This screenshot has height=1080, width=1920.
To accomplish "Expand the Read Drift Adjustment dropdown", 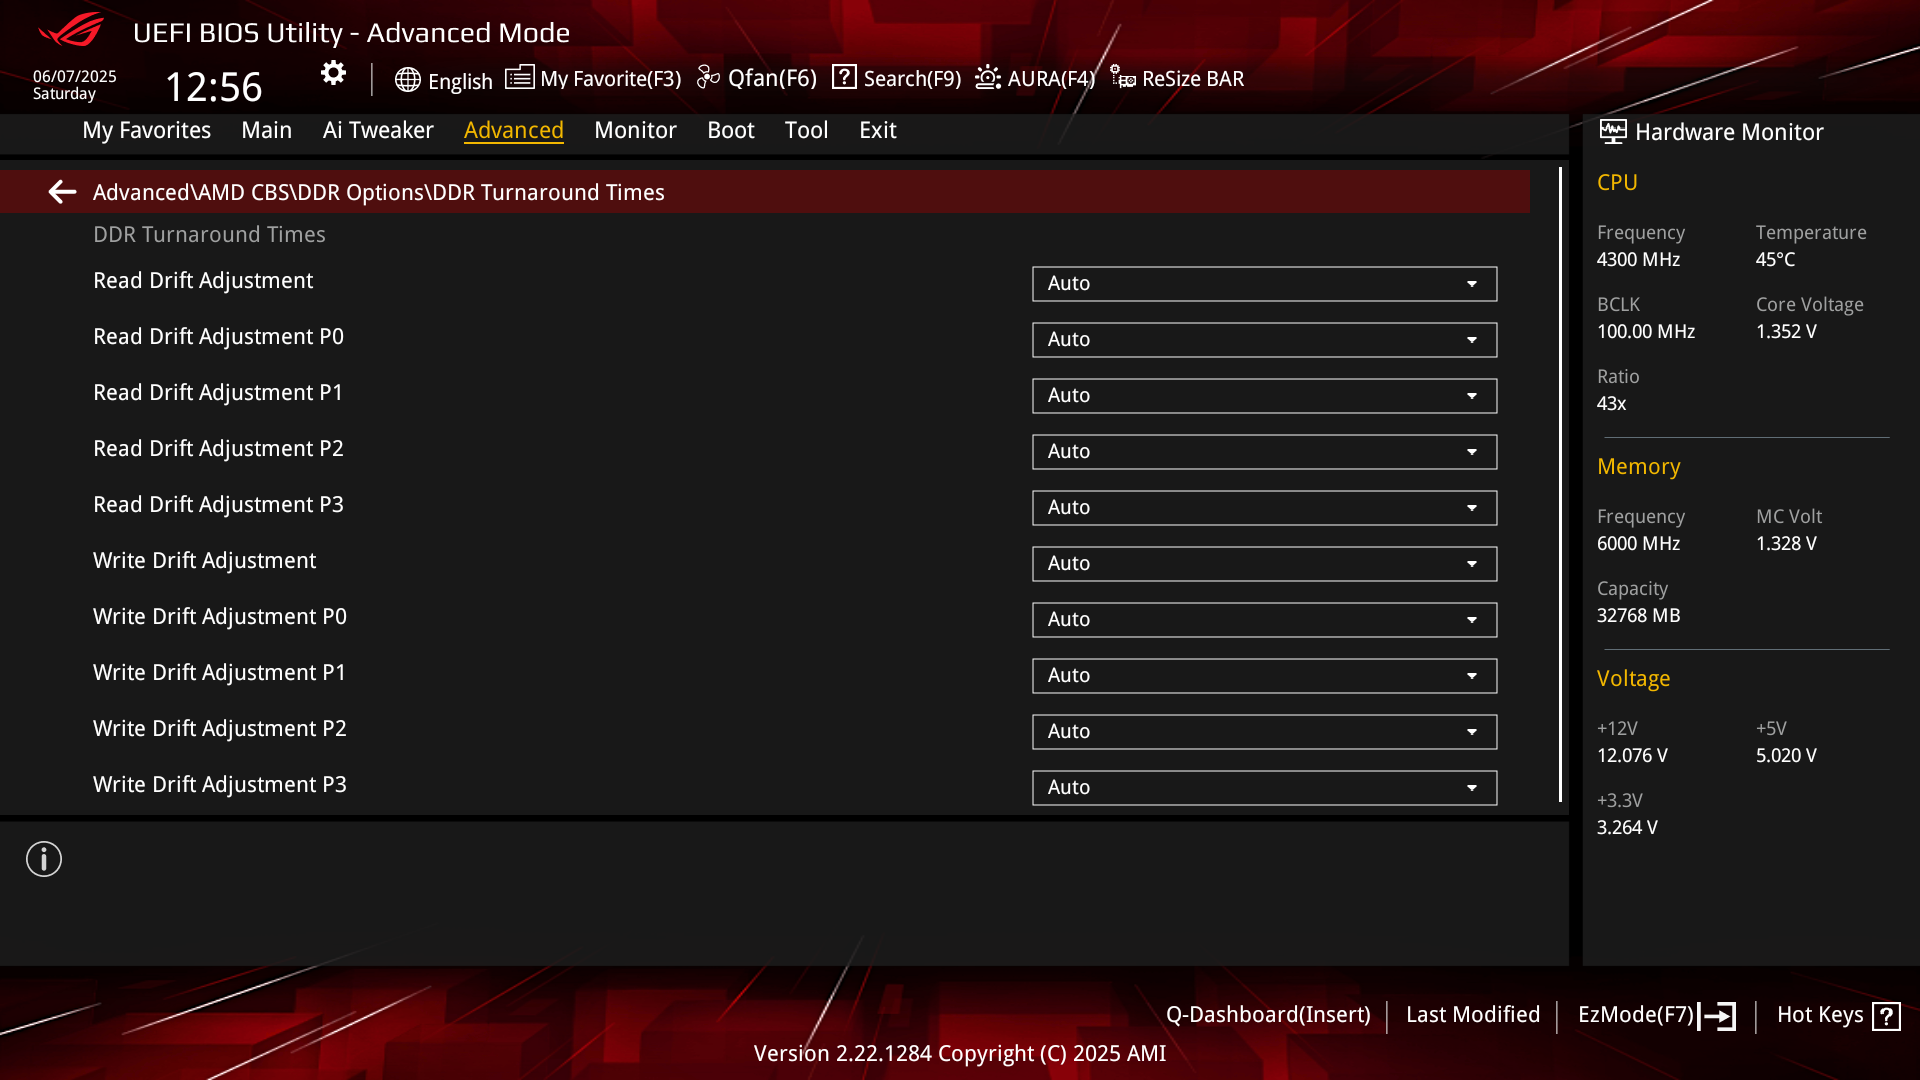I will 1264,284.
